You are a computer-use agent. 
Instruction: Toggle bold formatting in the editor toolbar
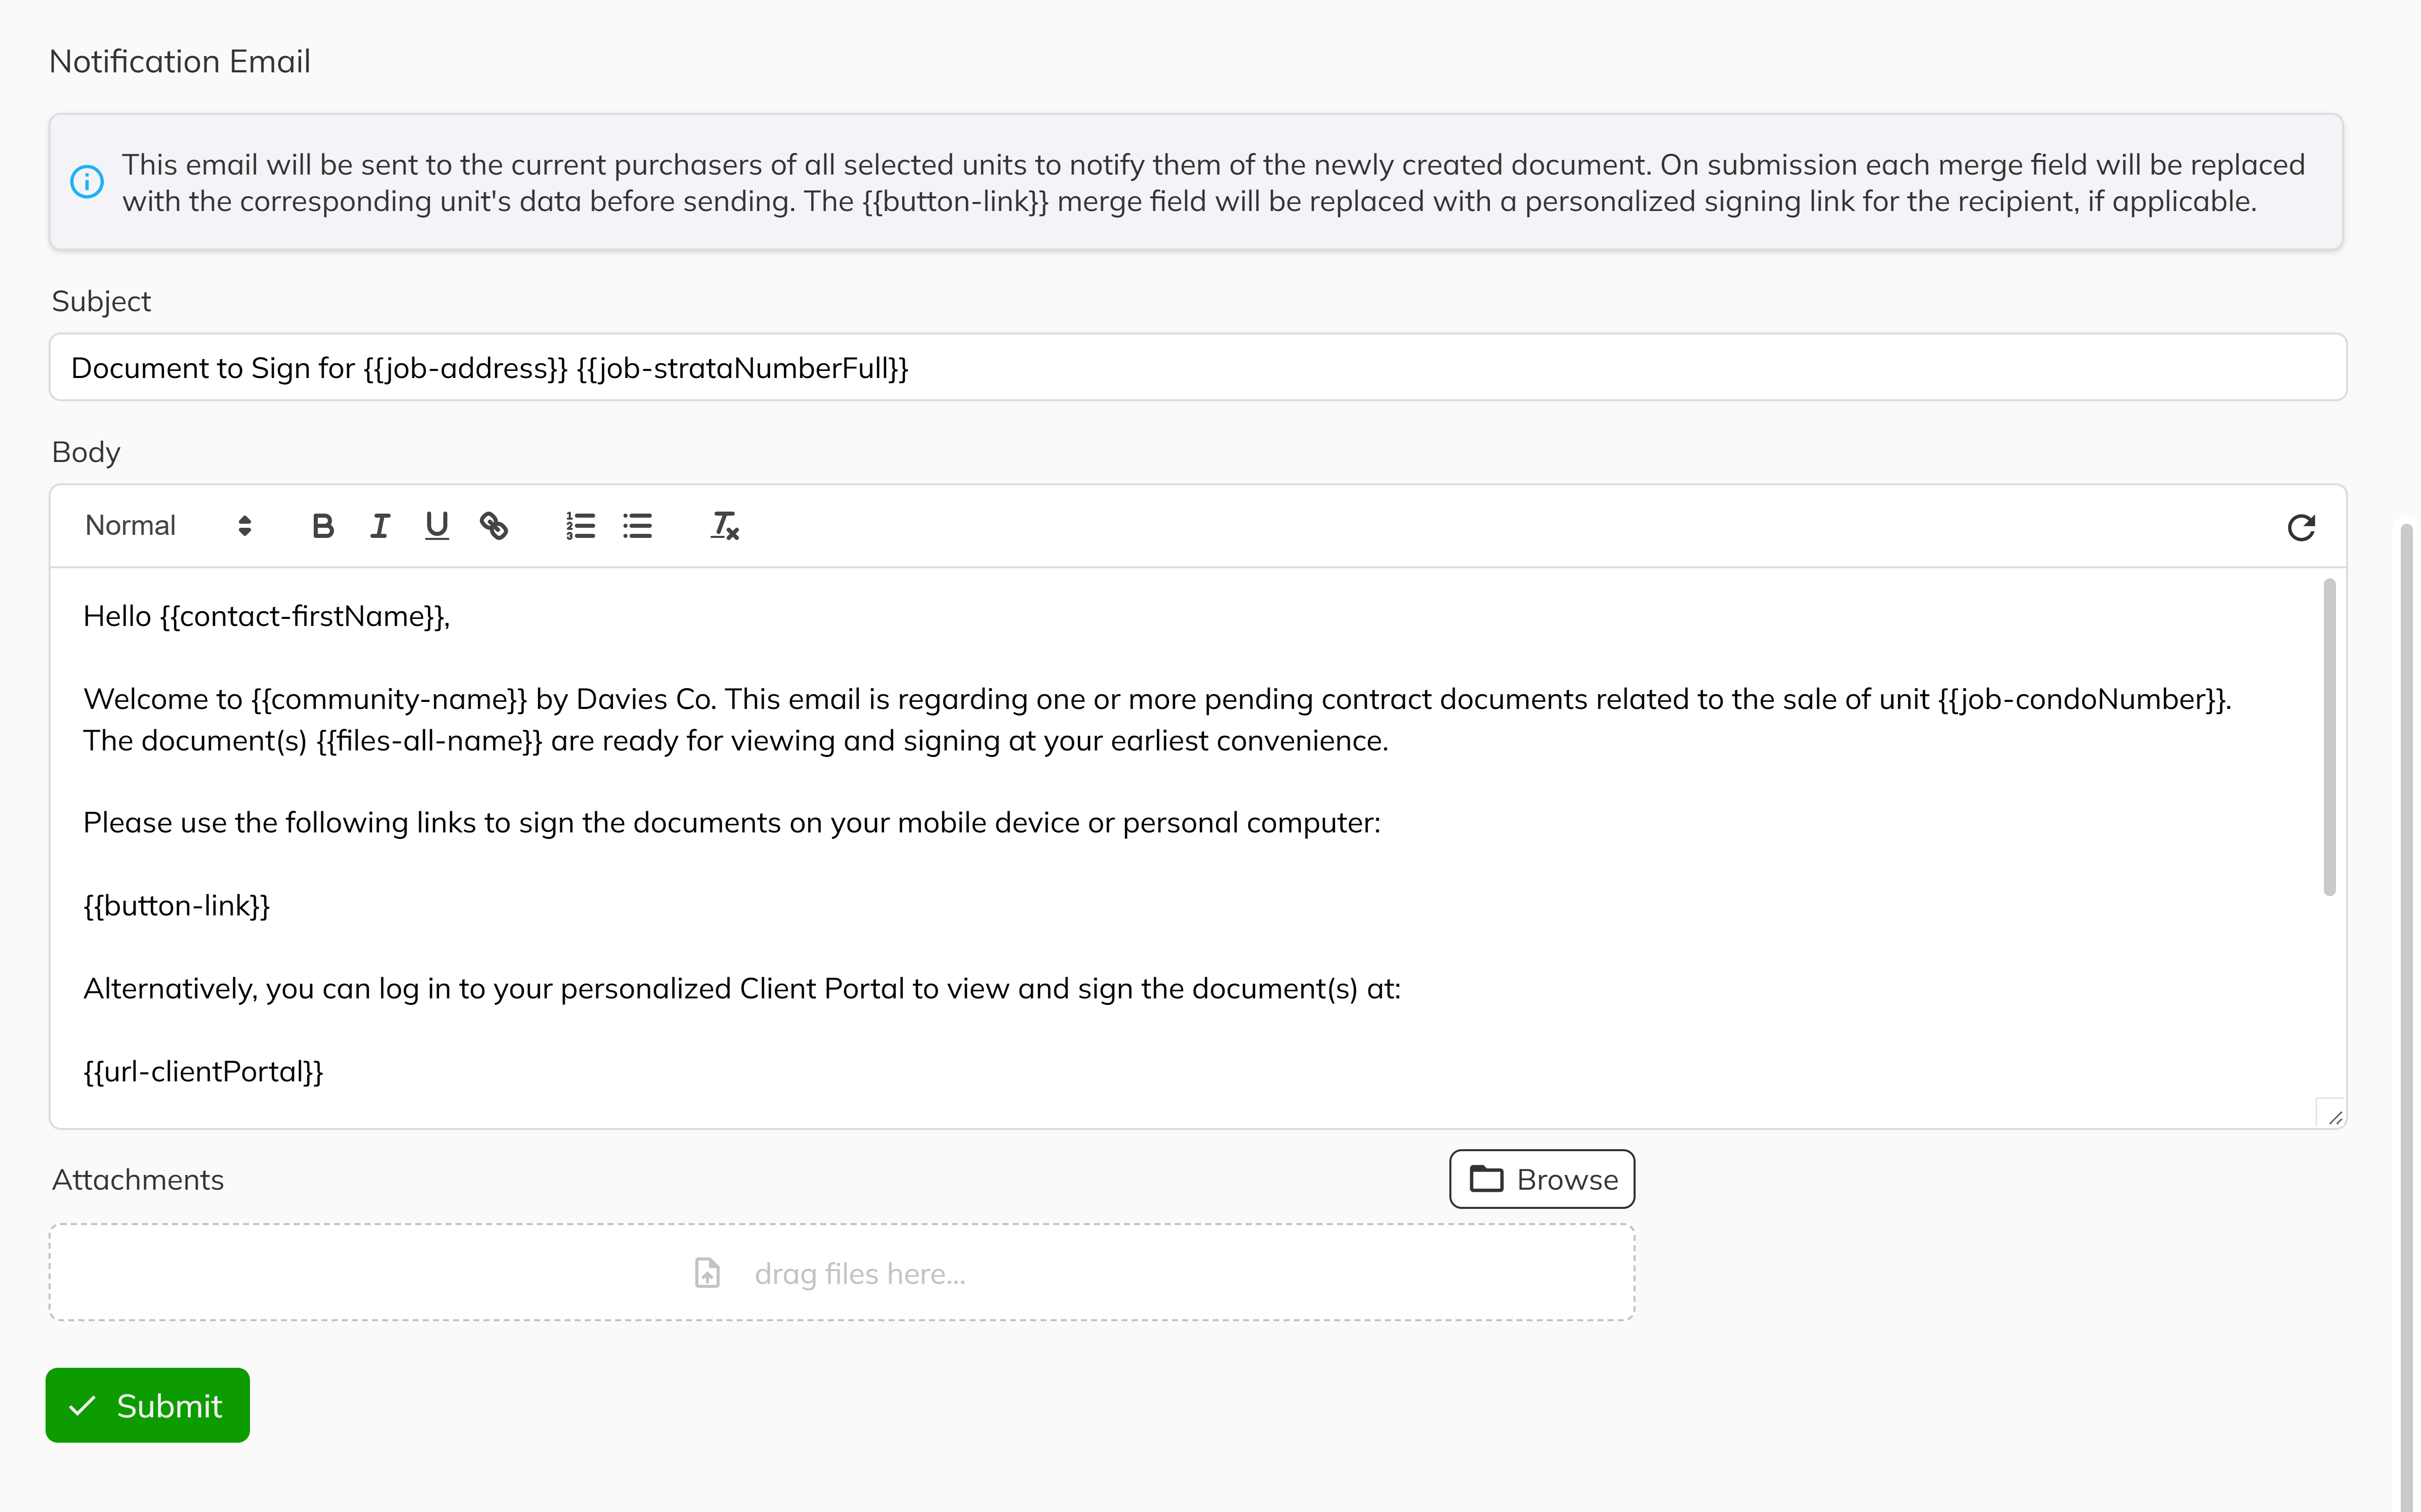322,525
